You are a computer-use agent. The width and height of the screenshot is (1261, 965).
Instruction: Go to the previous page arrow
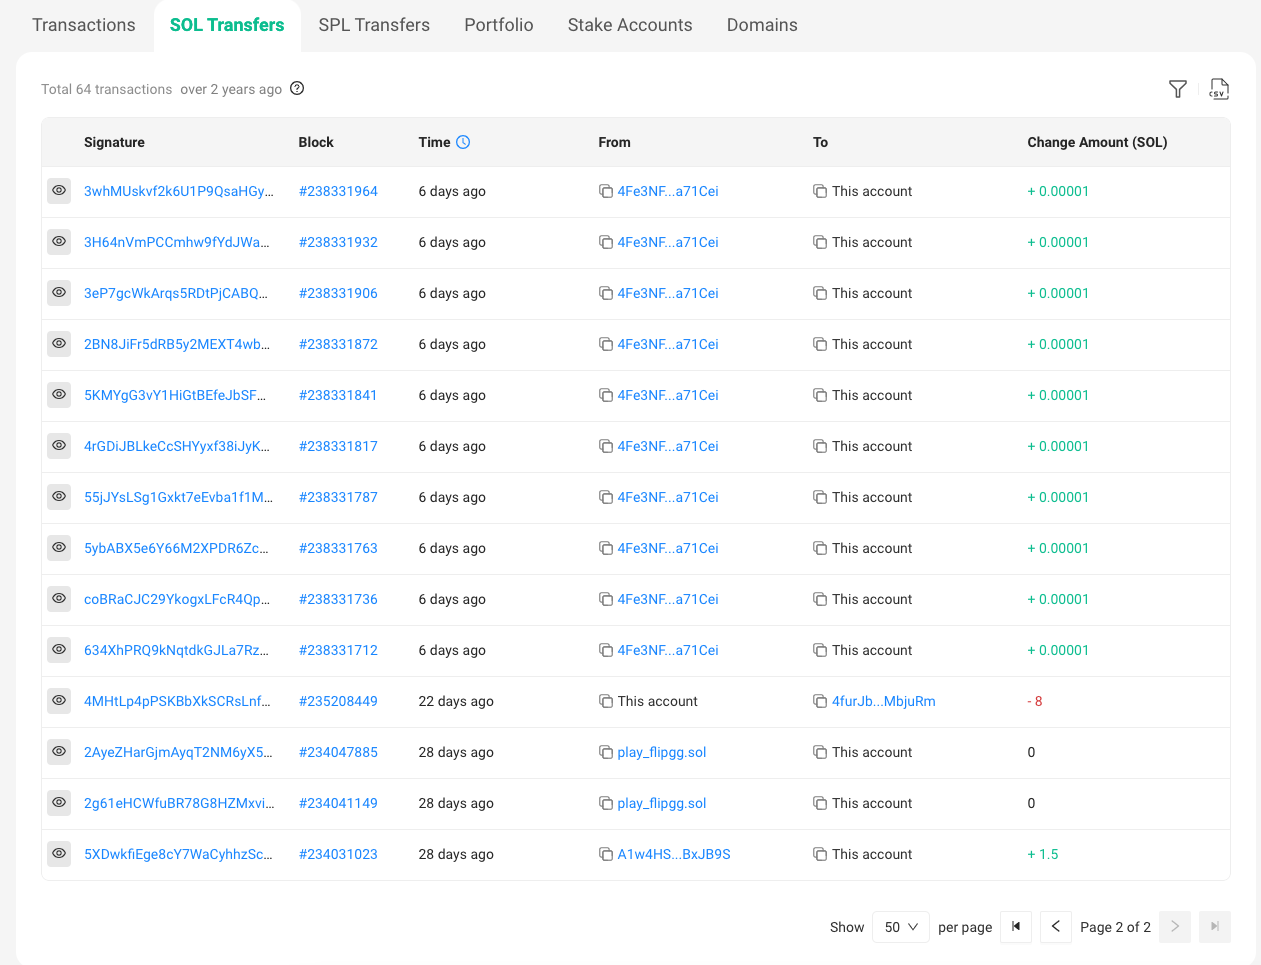pos(1056,927)
